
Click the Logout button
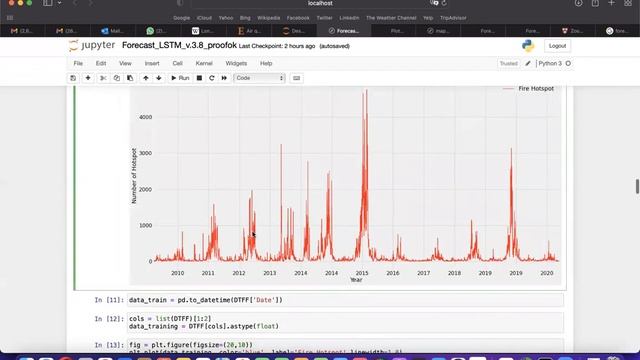coord(557,46)
